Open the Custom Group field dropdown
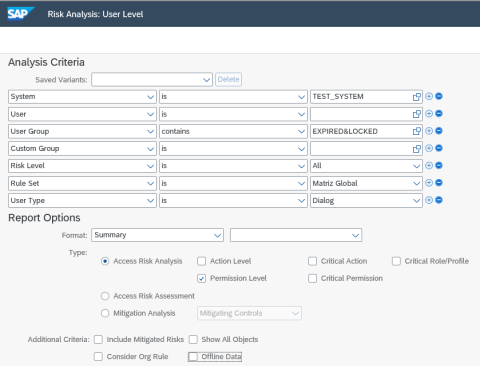The width and height of the screenshot is (480, 366). 150,149
